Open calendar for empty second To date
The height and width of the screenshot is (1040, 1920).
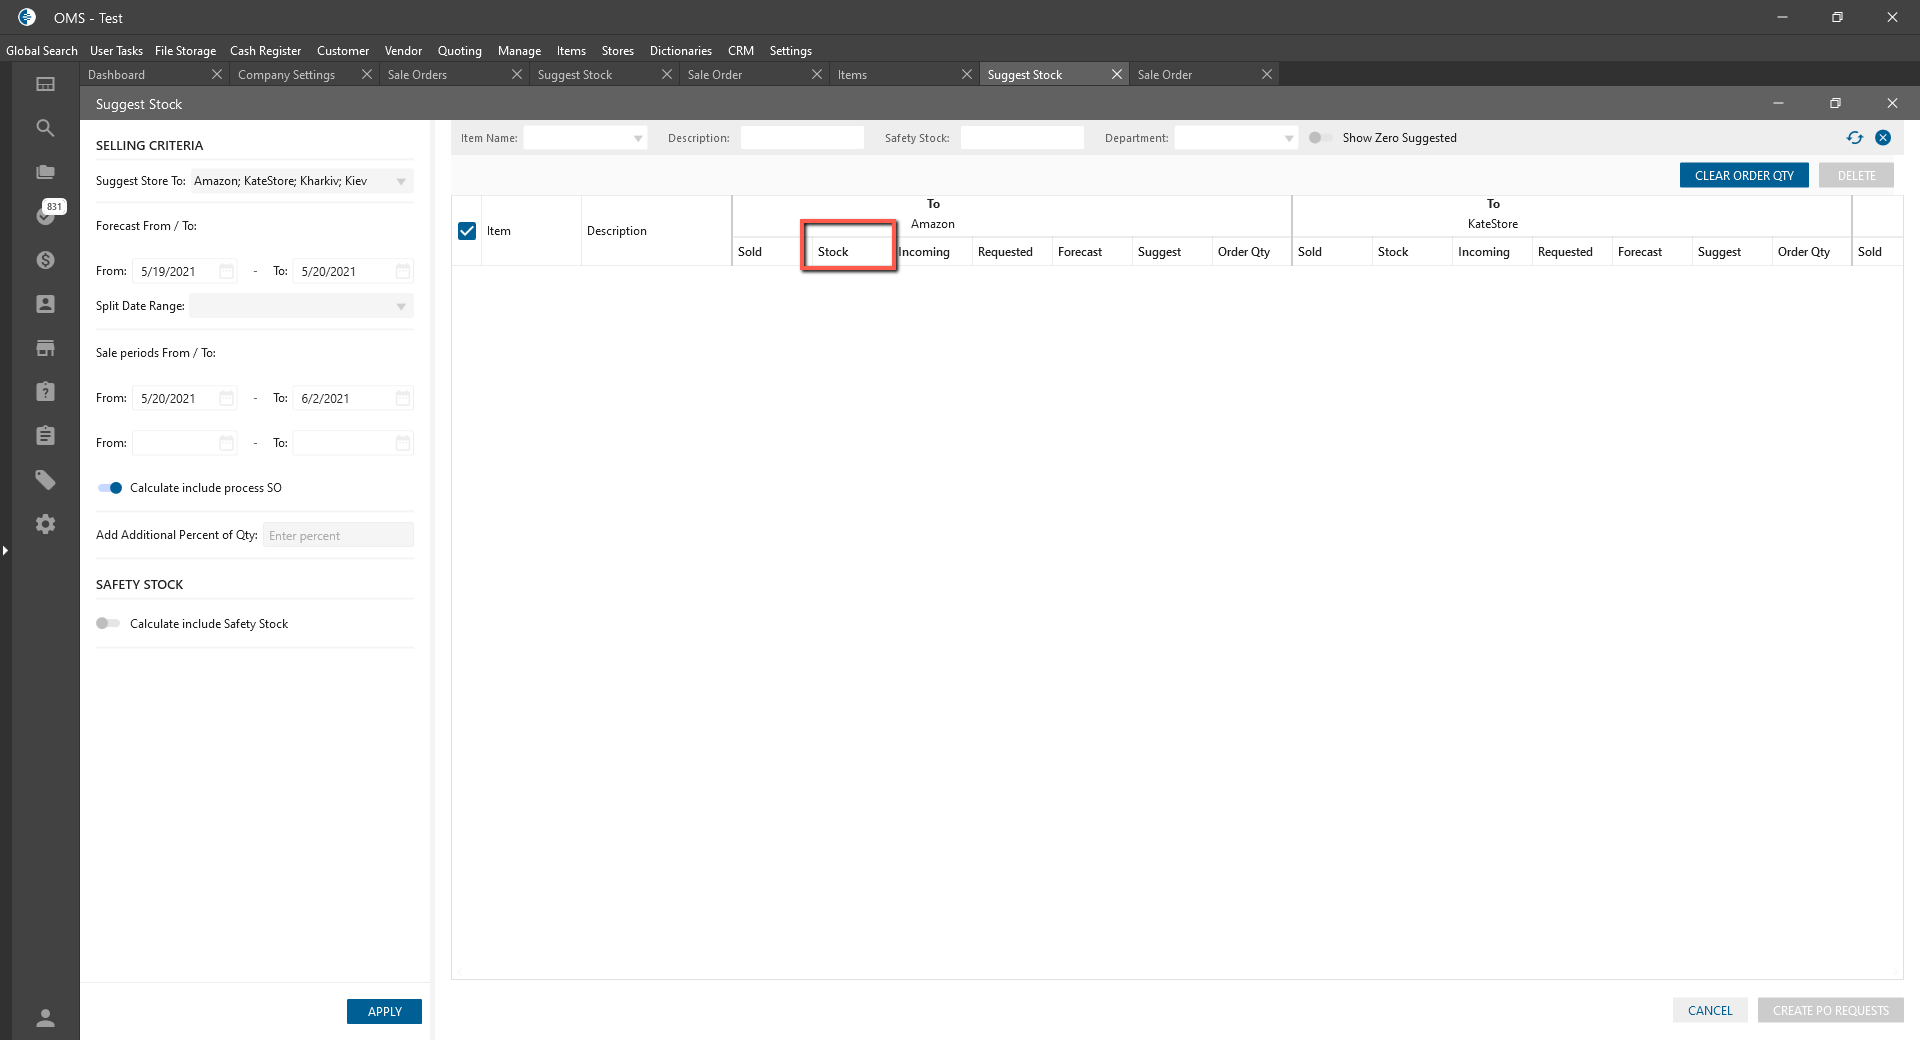tap(403, 443)
